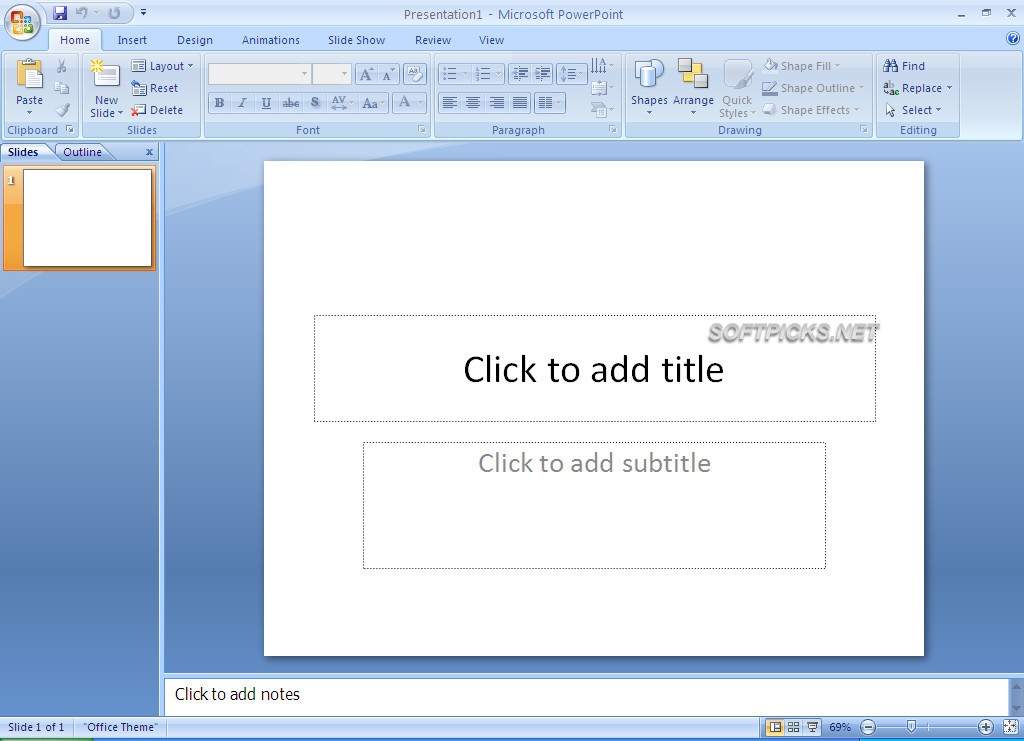Viewport: 1024px width, 741px height.
Task: Center the text
Action: point(473,102)
